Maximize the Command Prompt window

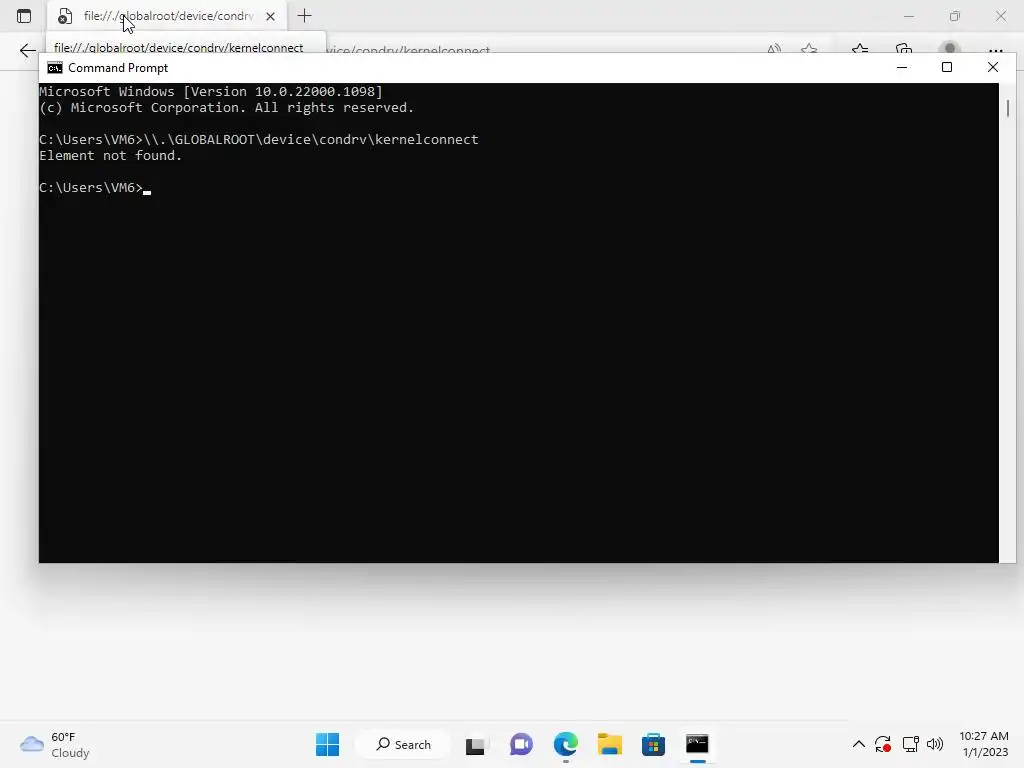coord(947,67)
